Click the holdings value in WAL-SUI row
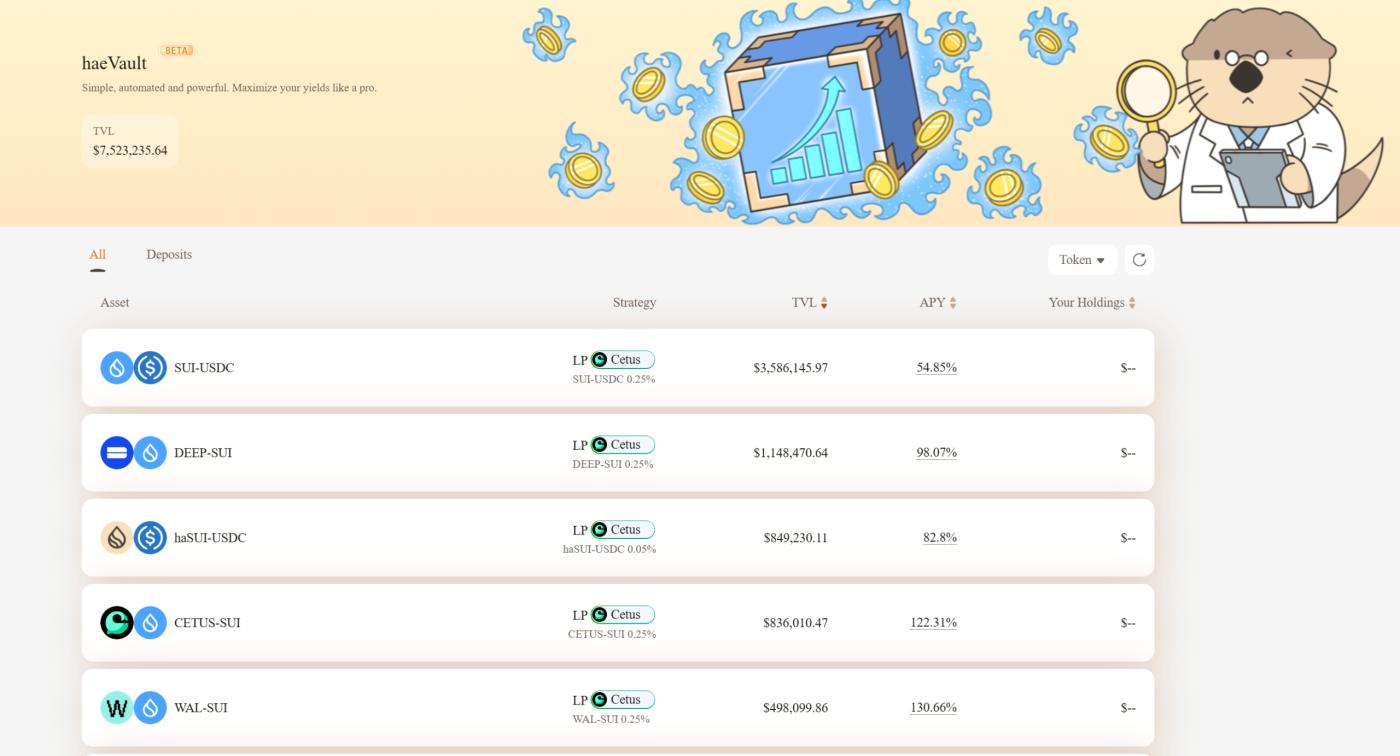This screenshot has height=756, width=1400. click(1128, 708)
